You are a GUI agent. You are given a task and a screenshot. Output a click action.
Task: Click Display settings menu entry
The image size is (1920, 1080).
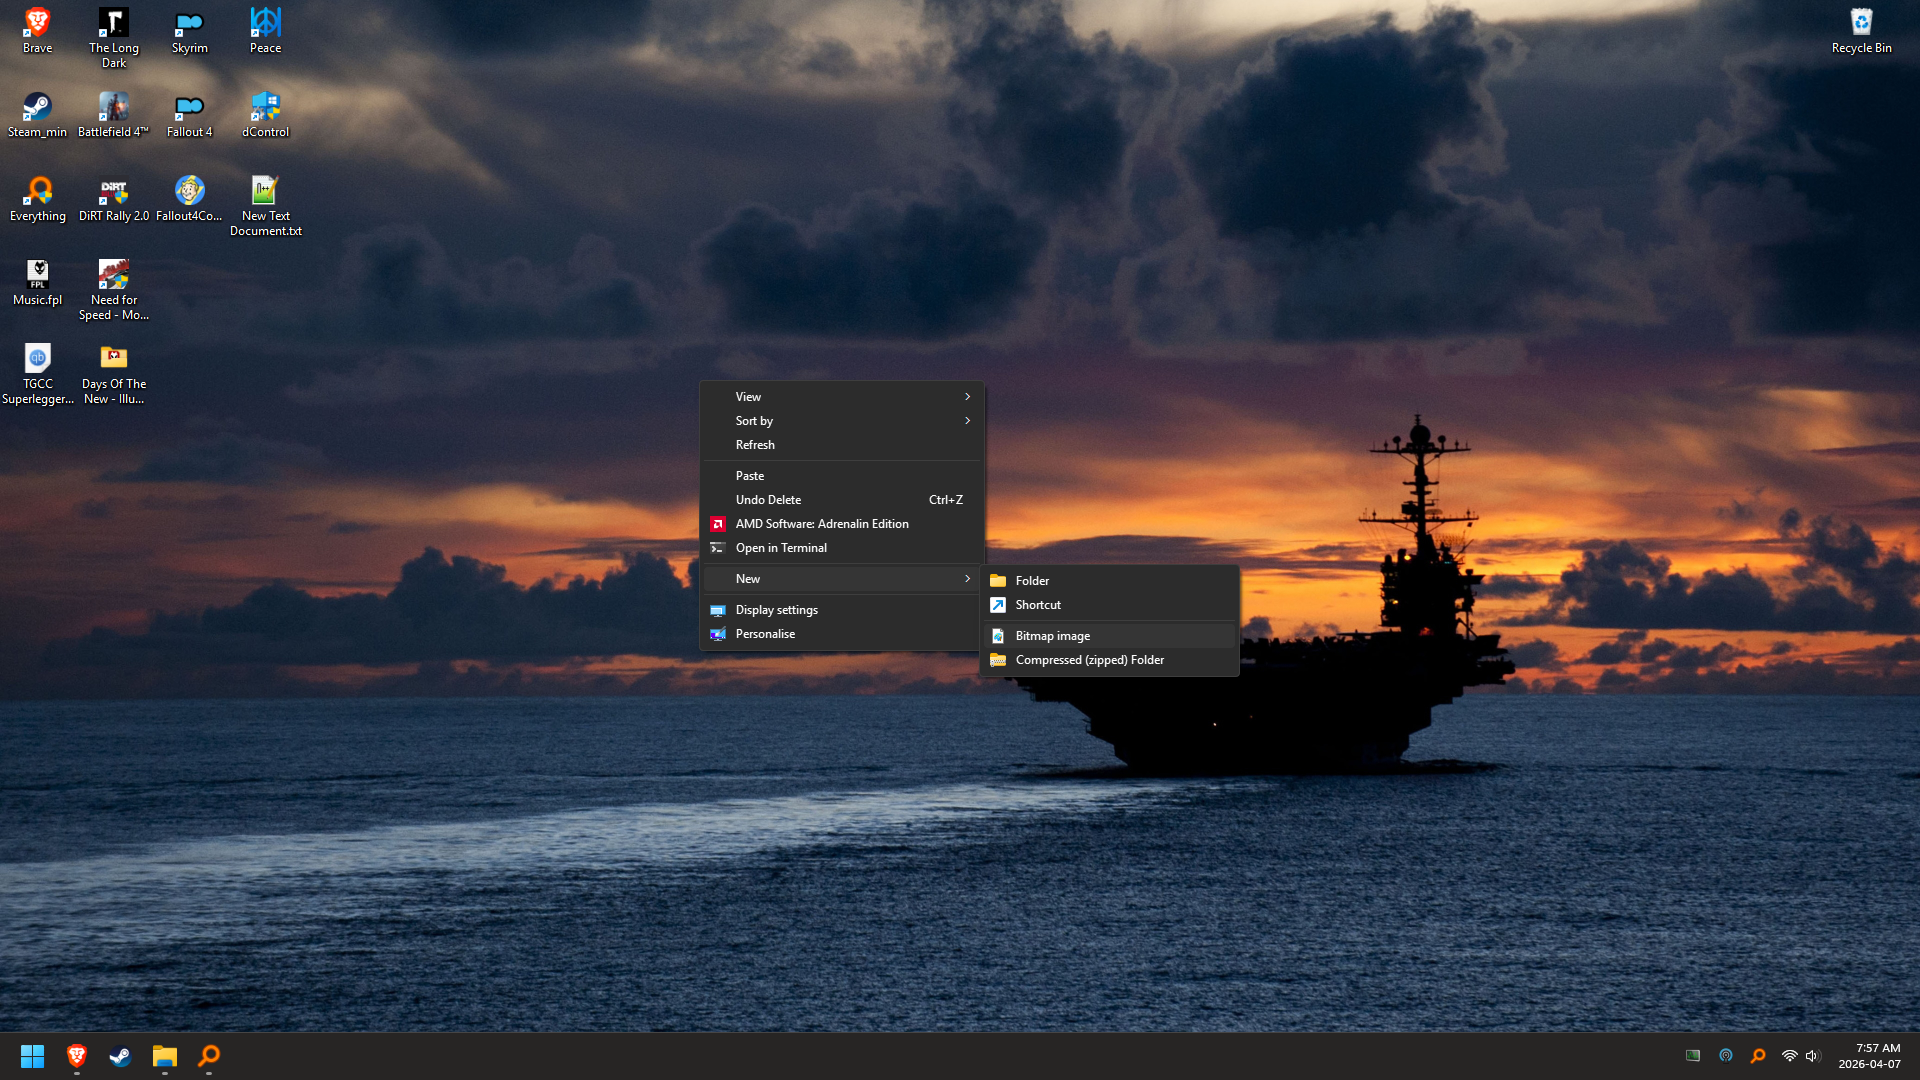tap(776, 610)
